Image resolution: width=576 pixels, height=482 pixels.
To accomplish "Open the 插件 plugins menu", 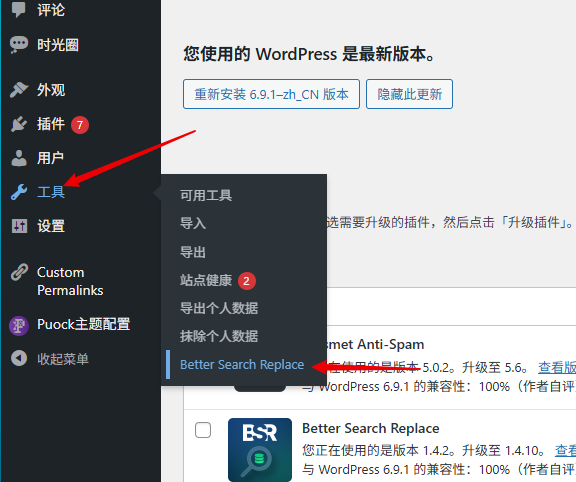I will [51, 124].
